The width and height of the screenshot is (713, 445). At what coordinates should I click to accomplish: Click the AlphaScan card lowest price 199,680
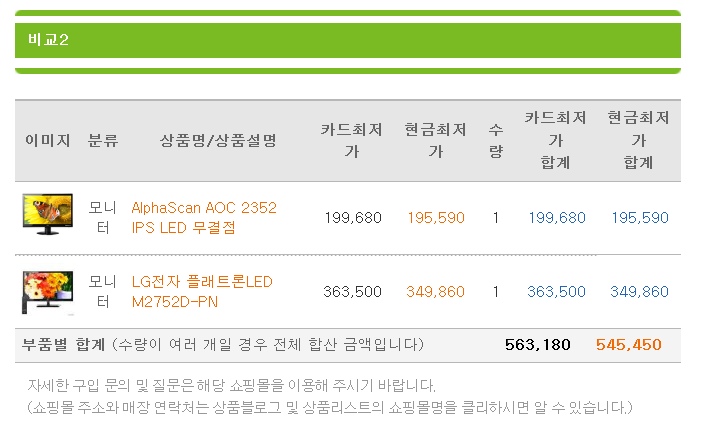coord(353,218)
